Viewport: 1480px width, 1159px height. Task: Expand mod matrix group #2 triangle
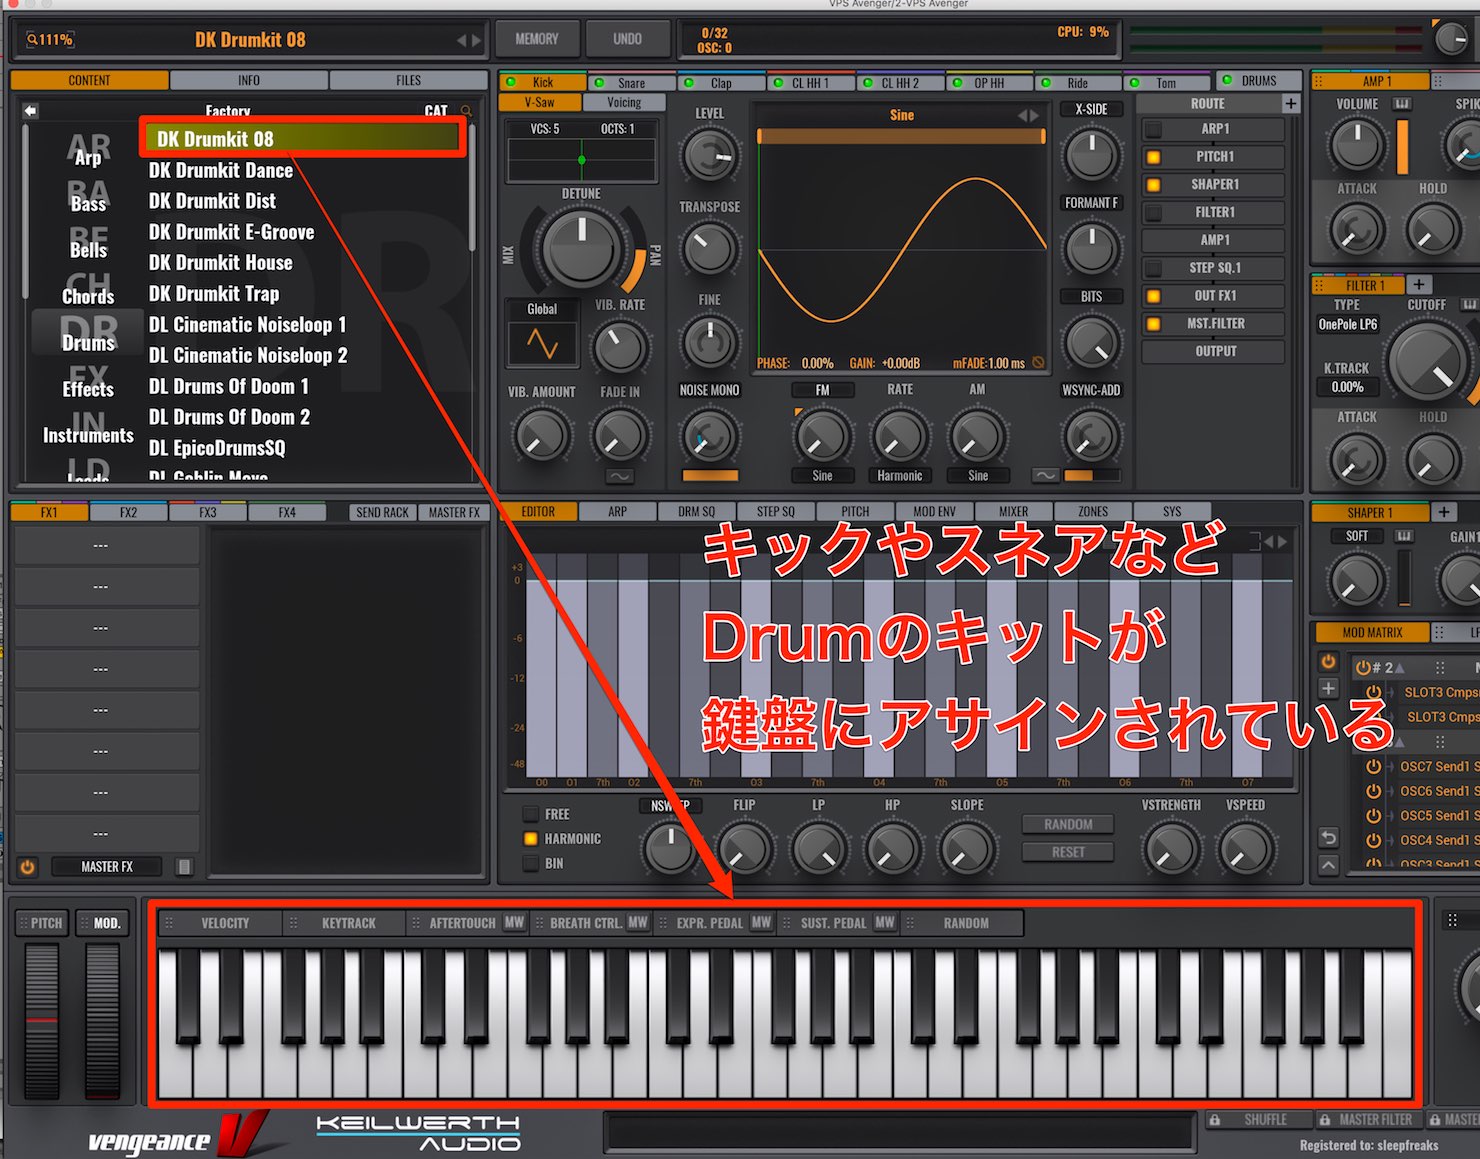1399,668
